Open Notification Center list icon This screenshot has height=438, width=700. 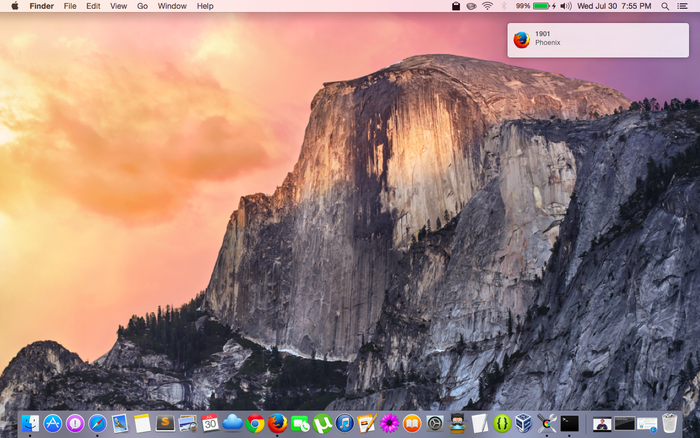point(682,6)
